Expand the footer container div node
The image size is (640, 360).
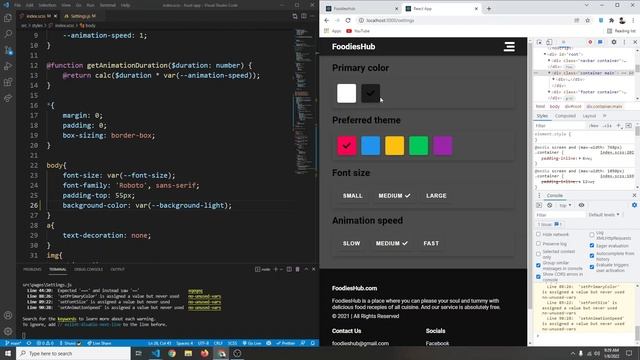pos(549,92)
